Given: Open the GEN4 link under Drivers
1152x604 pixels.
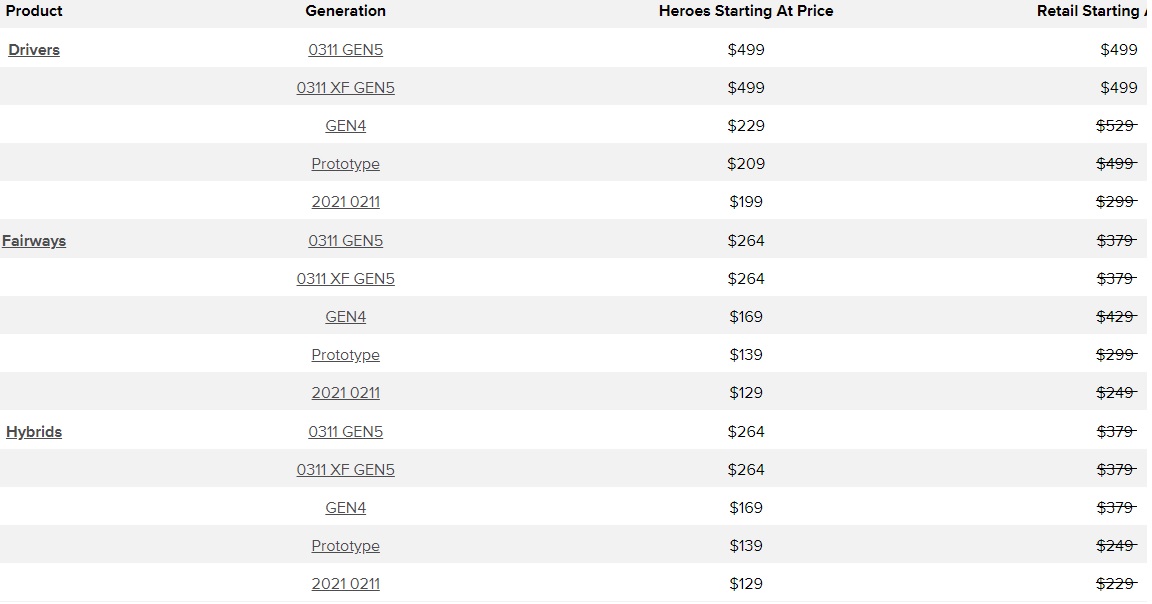Looking at the screenshot, I should [345, 126].
